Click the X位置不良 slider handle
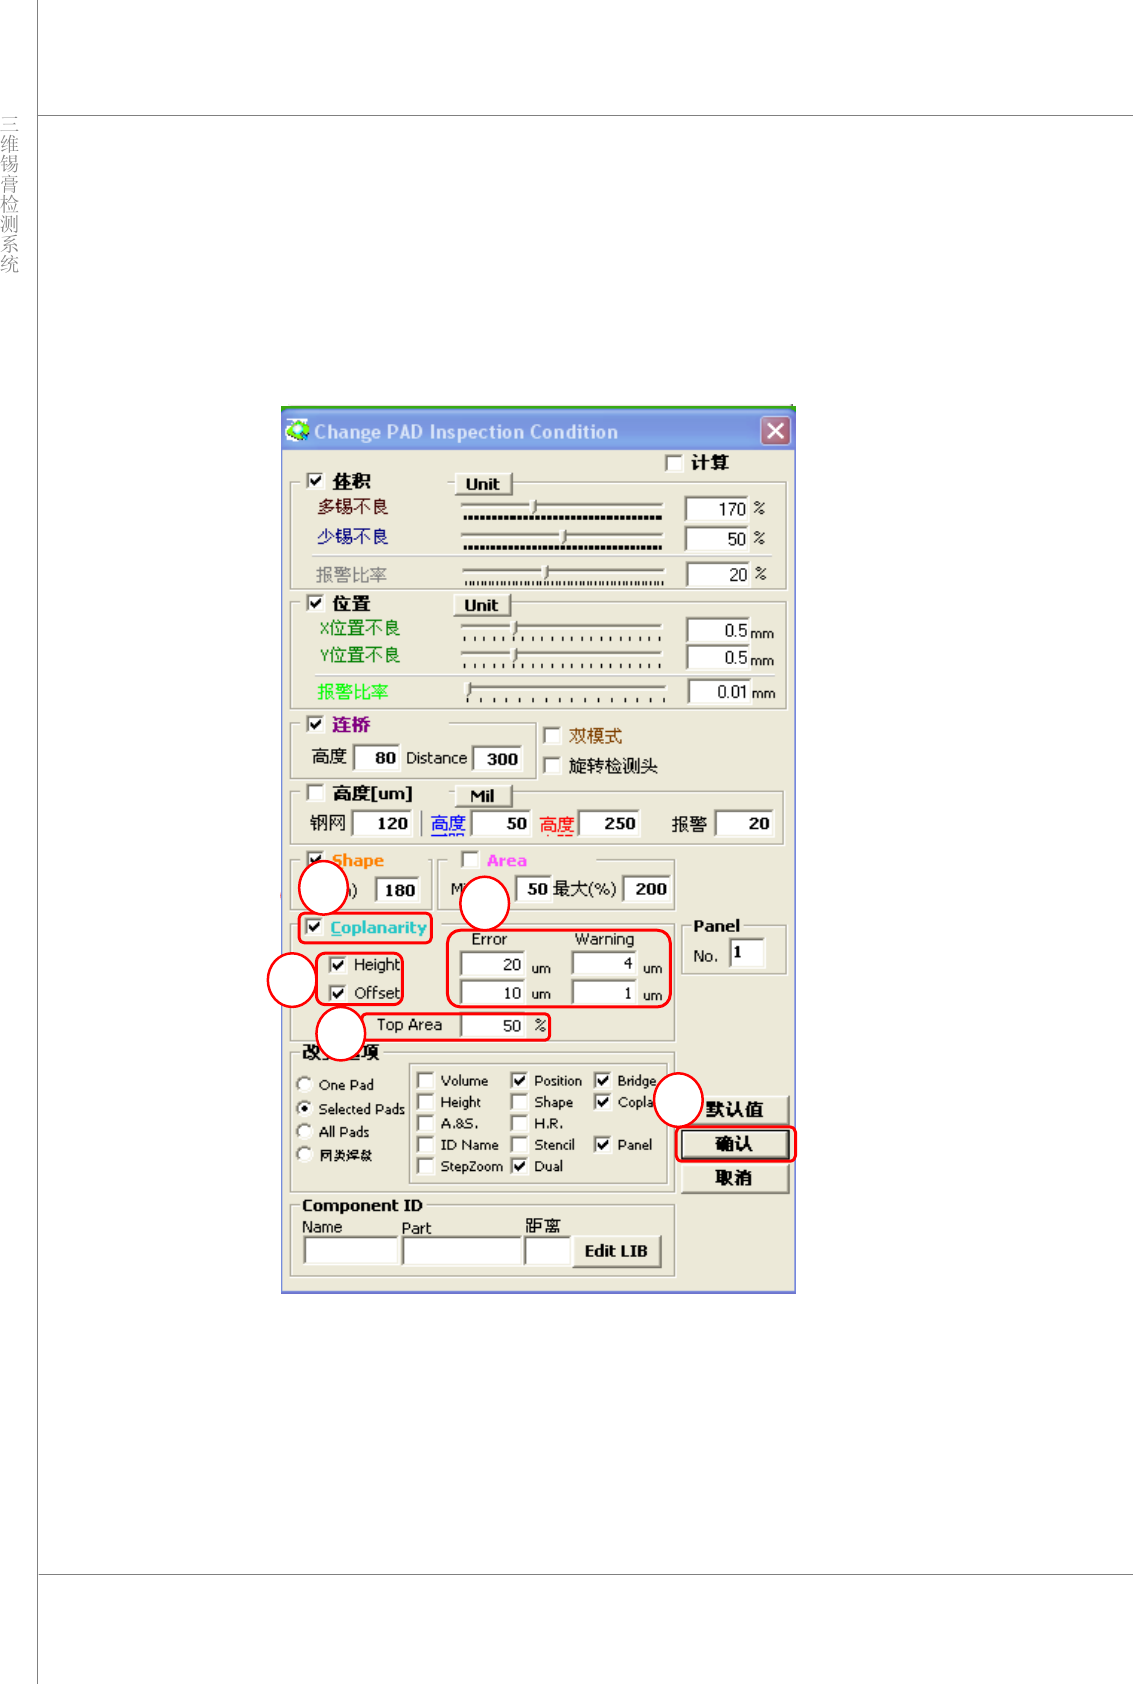1133x1684 pixels. [x=515, y=629]
